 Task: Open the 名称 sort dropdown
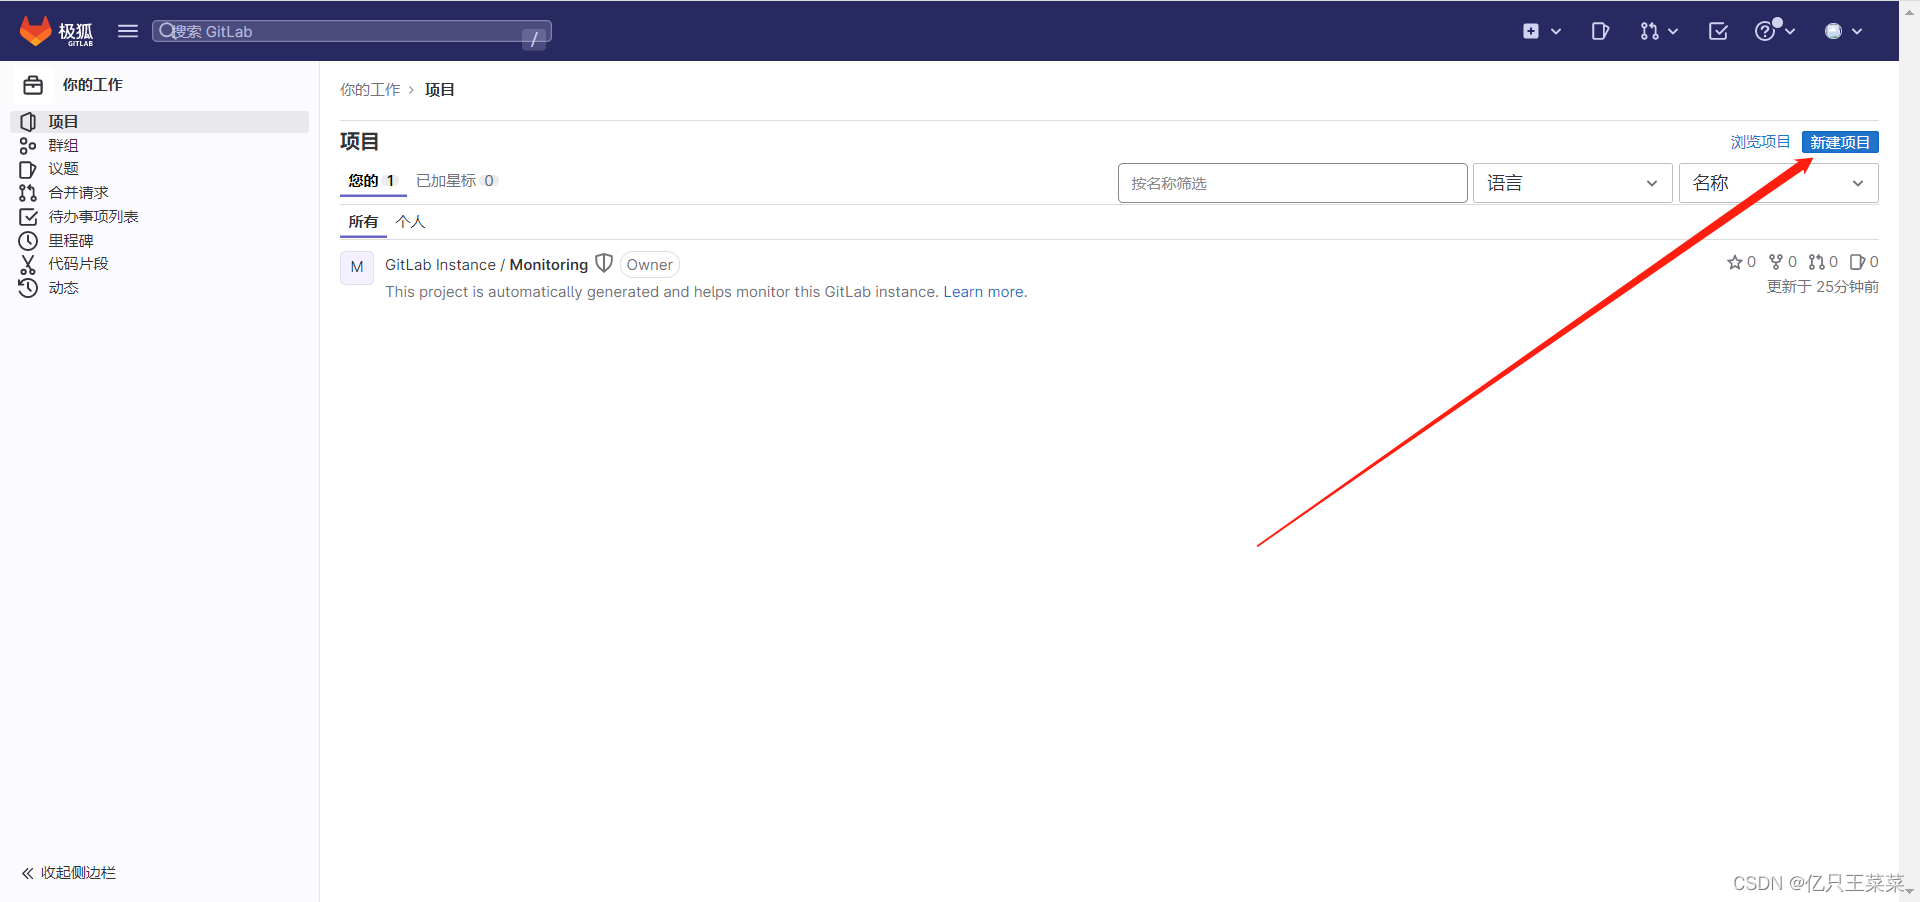(1778, 183)
